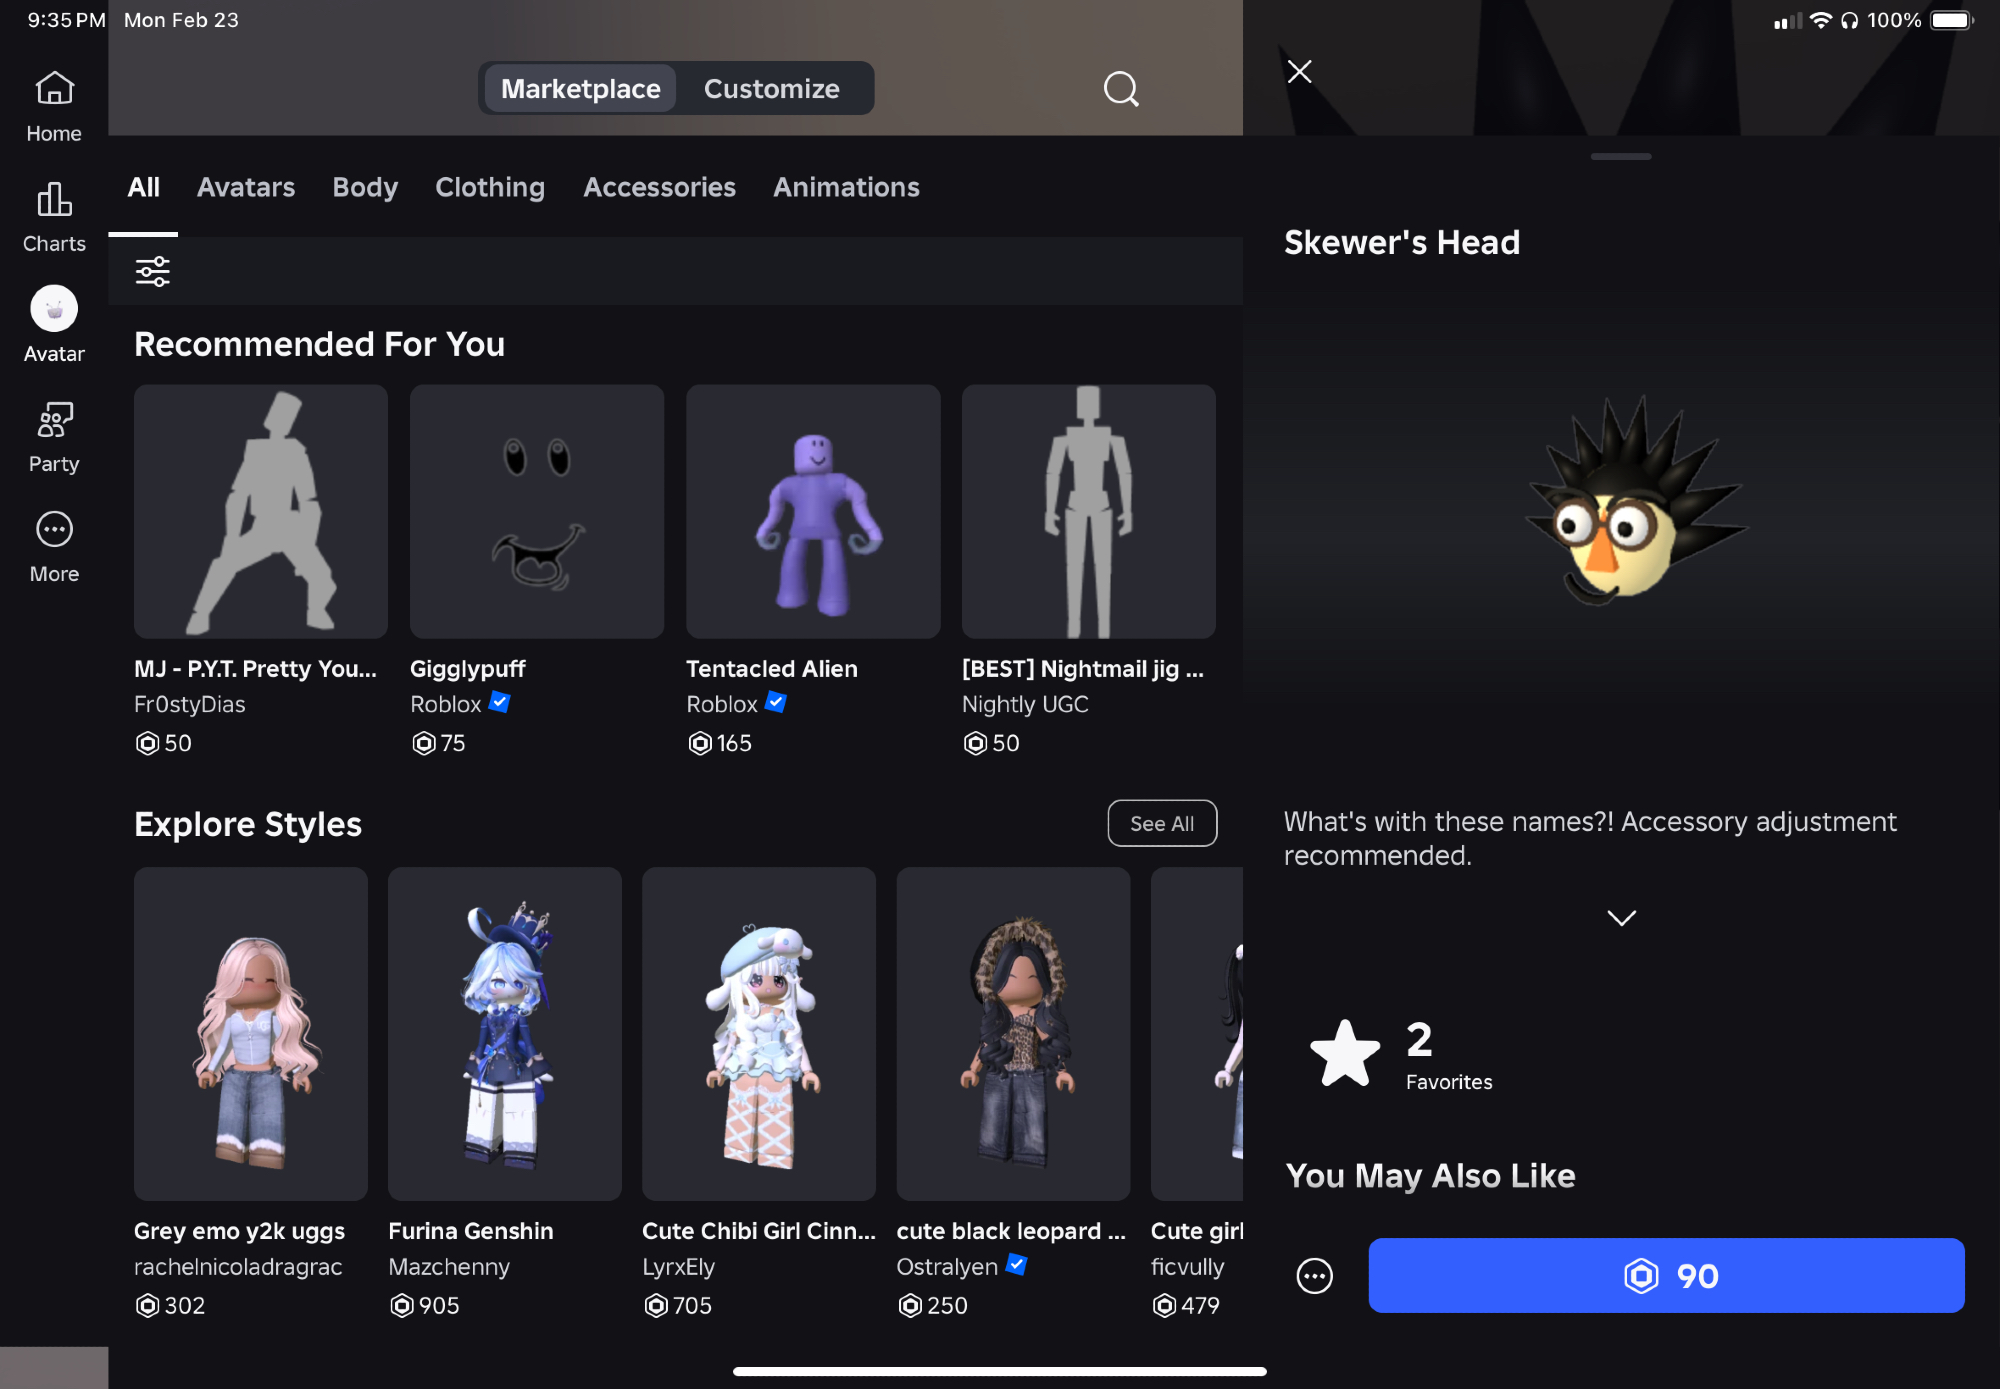Open the item options ellipsis button
The height and width of the screenshot is (1389, 2000).
coord(1314,1276)
